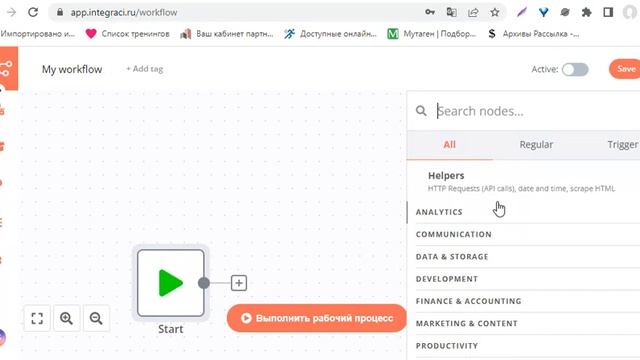Click the browser forward arrow
Screen dimensions: 640x360
[x=11, y=12]
